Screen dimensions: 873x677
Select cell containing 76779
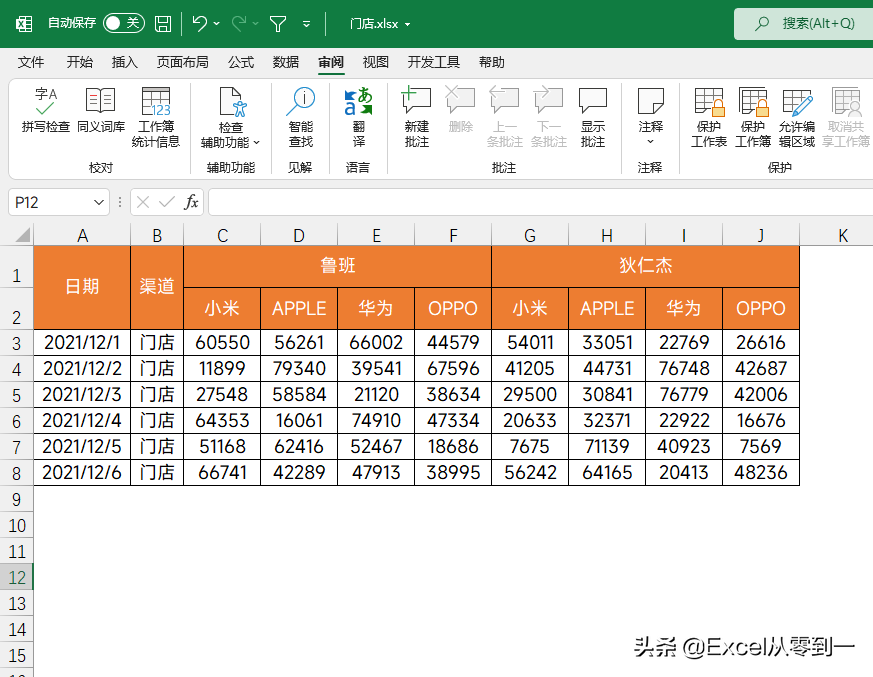tap(684, 394)
